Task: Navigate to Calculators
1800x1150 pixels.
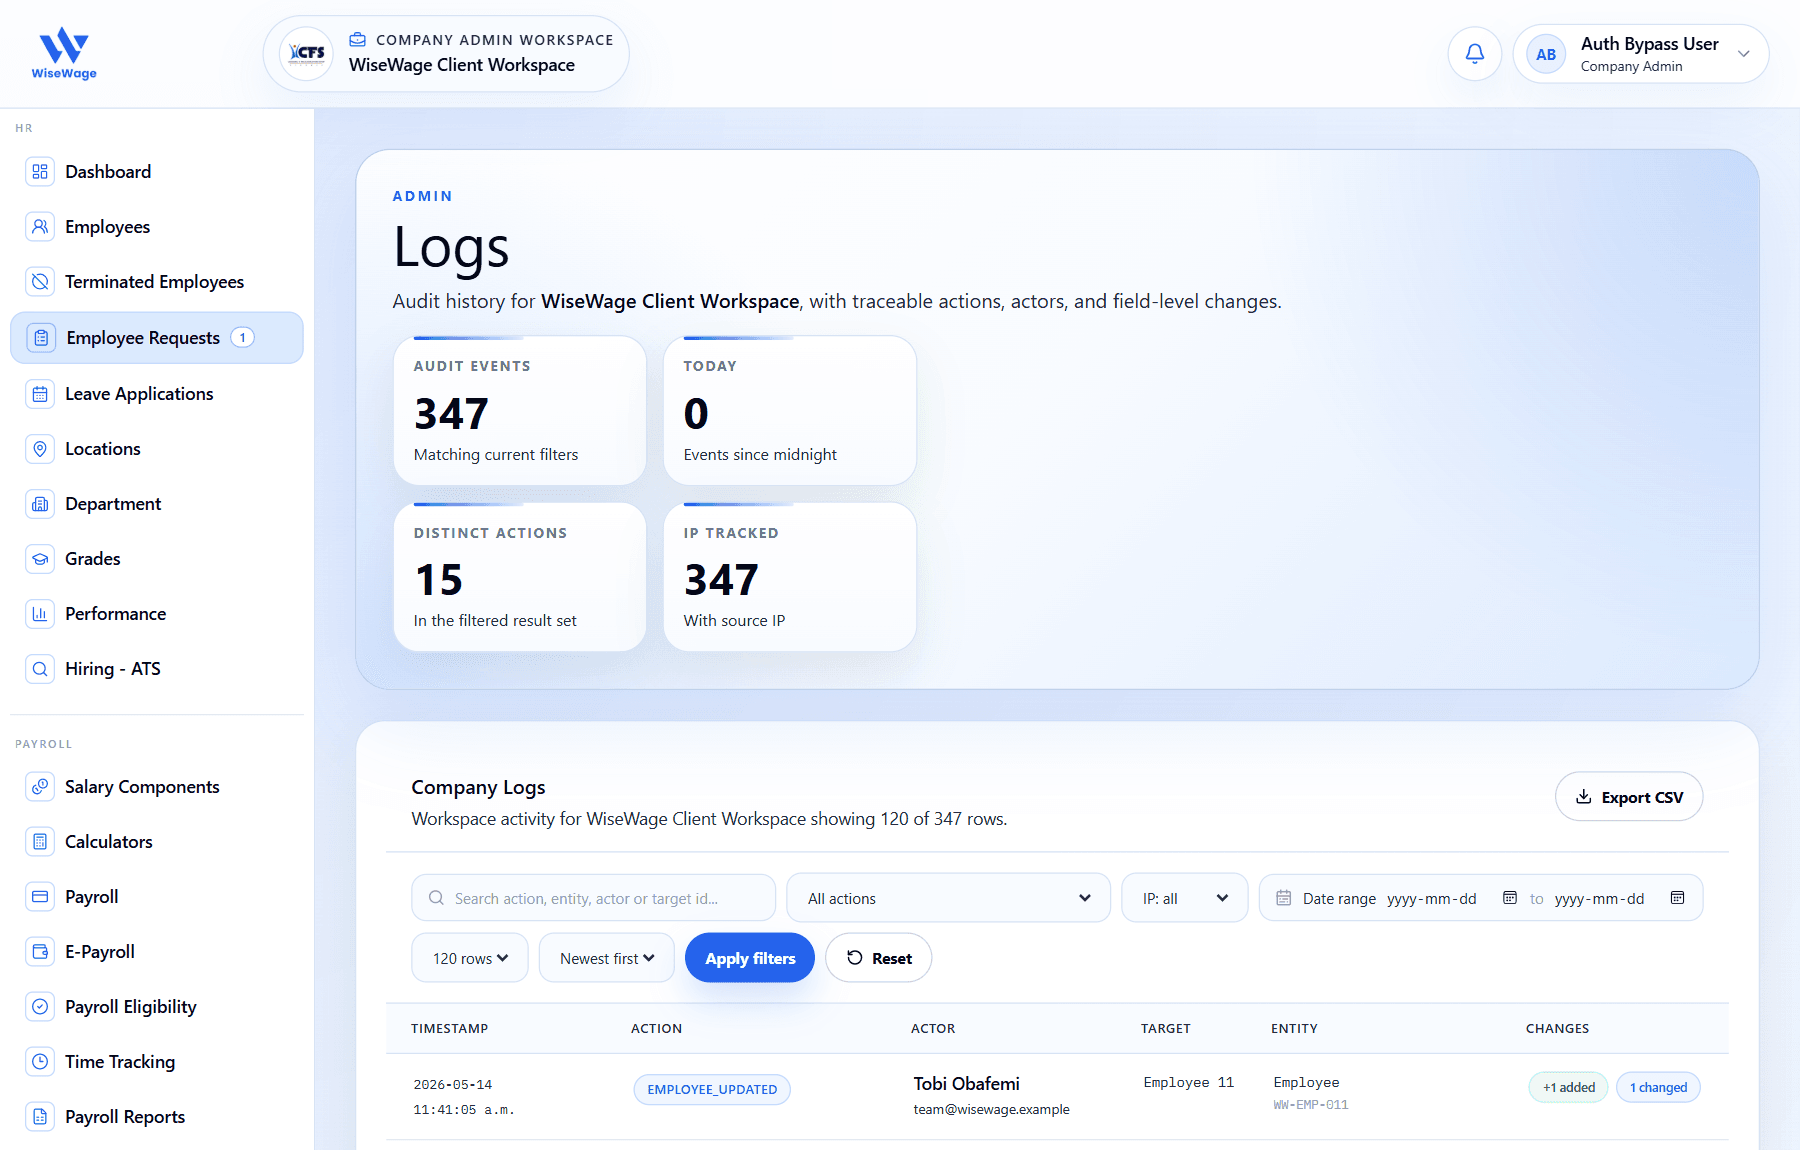Action: tap(157, 842)
